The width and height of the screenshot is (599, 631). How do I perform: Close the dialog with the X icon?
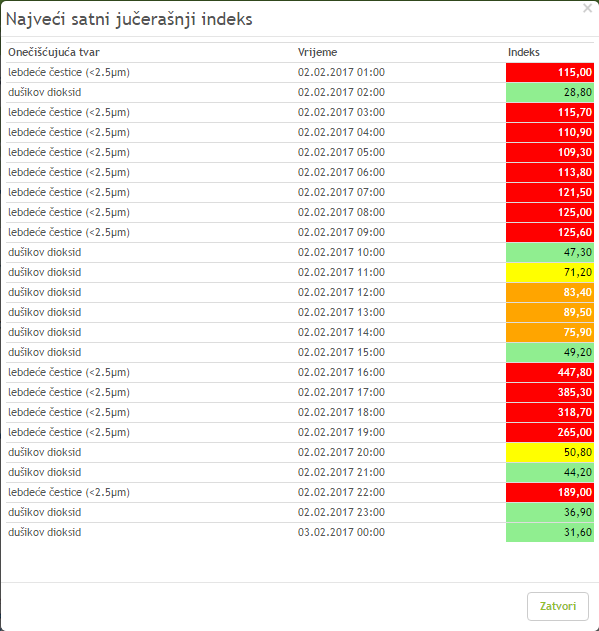587,8
